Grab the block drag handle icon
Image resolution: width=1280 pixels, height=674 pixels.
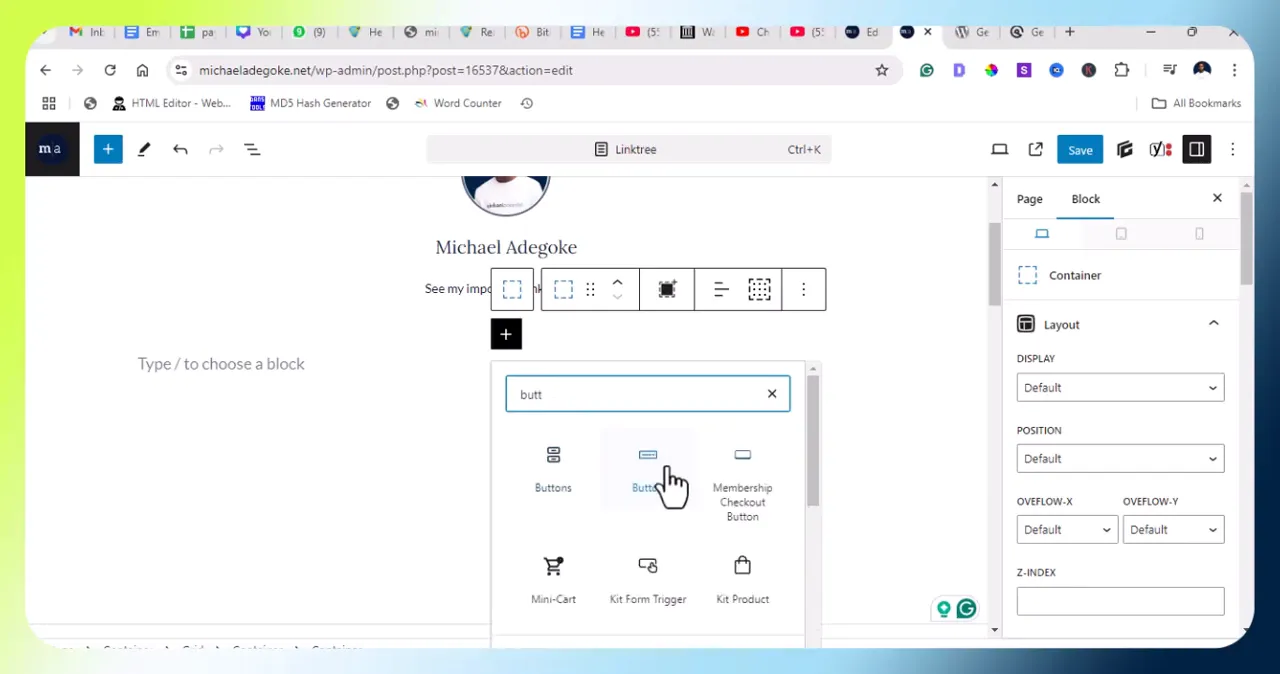coord(590,290)
